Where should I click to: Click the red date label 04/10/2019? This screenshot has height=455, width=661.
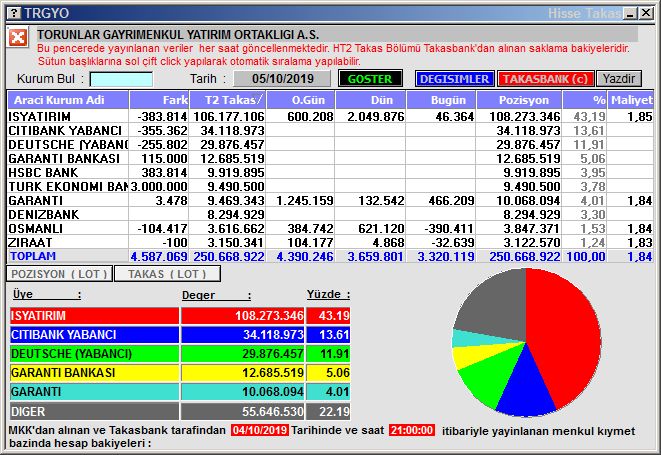(260, 430)
